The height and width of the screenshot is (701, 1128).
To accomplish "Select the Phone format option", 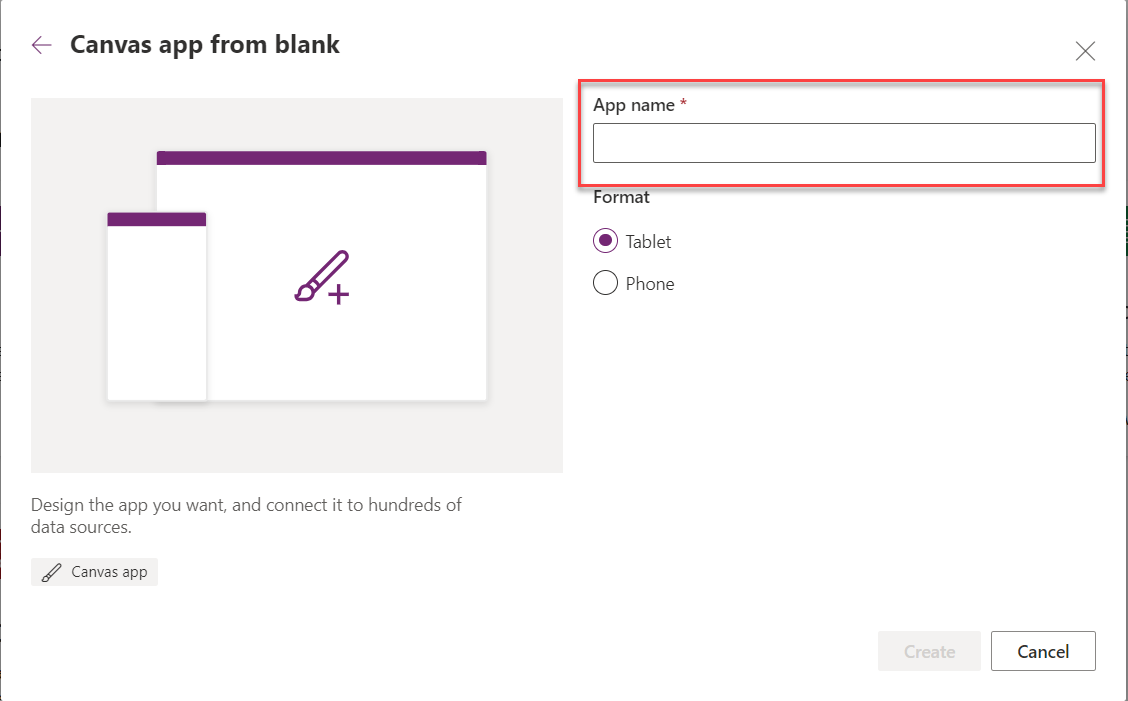I will [x=605, y=283].
